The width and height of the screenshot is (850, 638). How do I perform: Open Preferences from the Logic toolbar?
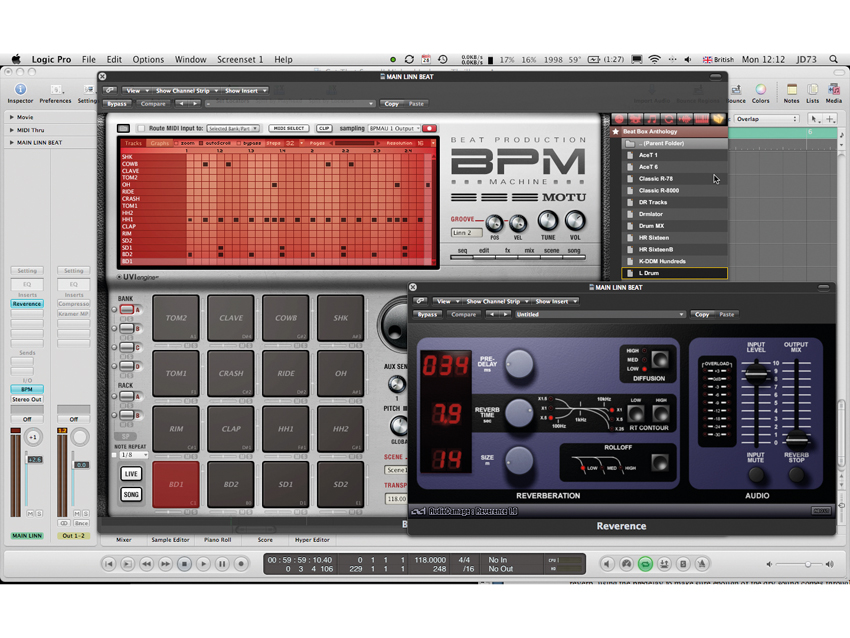(55, 89)
